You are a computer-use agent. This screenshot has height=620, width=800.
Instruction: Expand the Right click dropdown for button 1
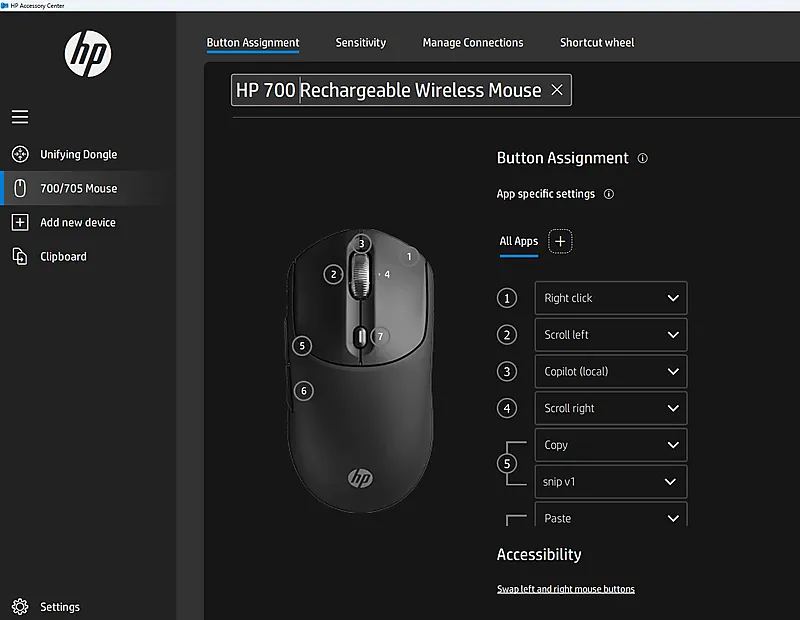click(x=611, y=298)
